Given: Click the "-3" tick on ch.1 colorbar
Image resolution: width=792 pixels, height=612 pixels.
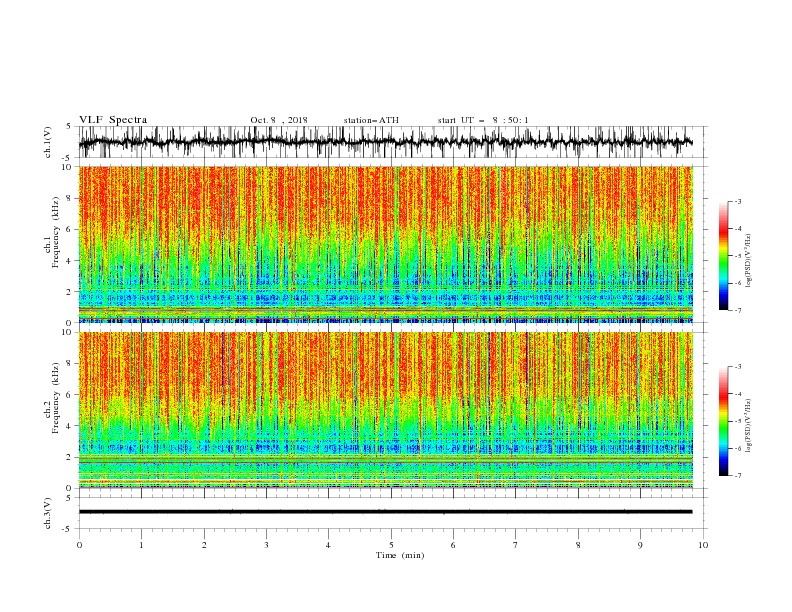Looking at the screenshot, I should [738, 201].
